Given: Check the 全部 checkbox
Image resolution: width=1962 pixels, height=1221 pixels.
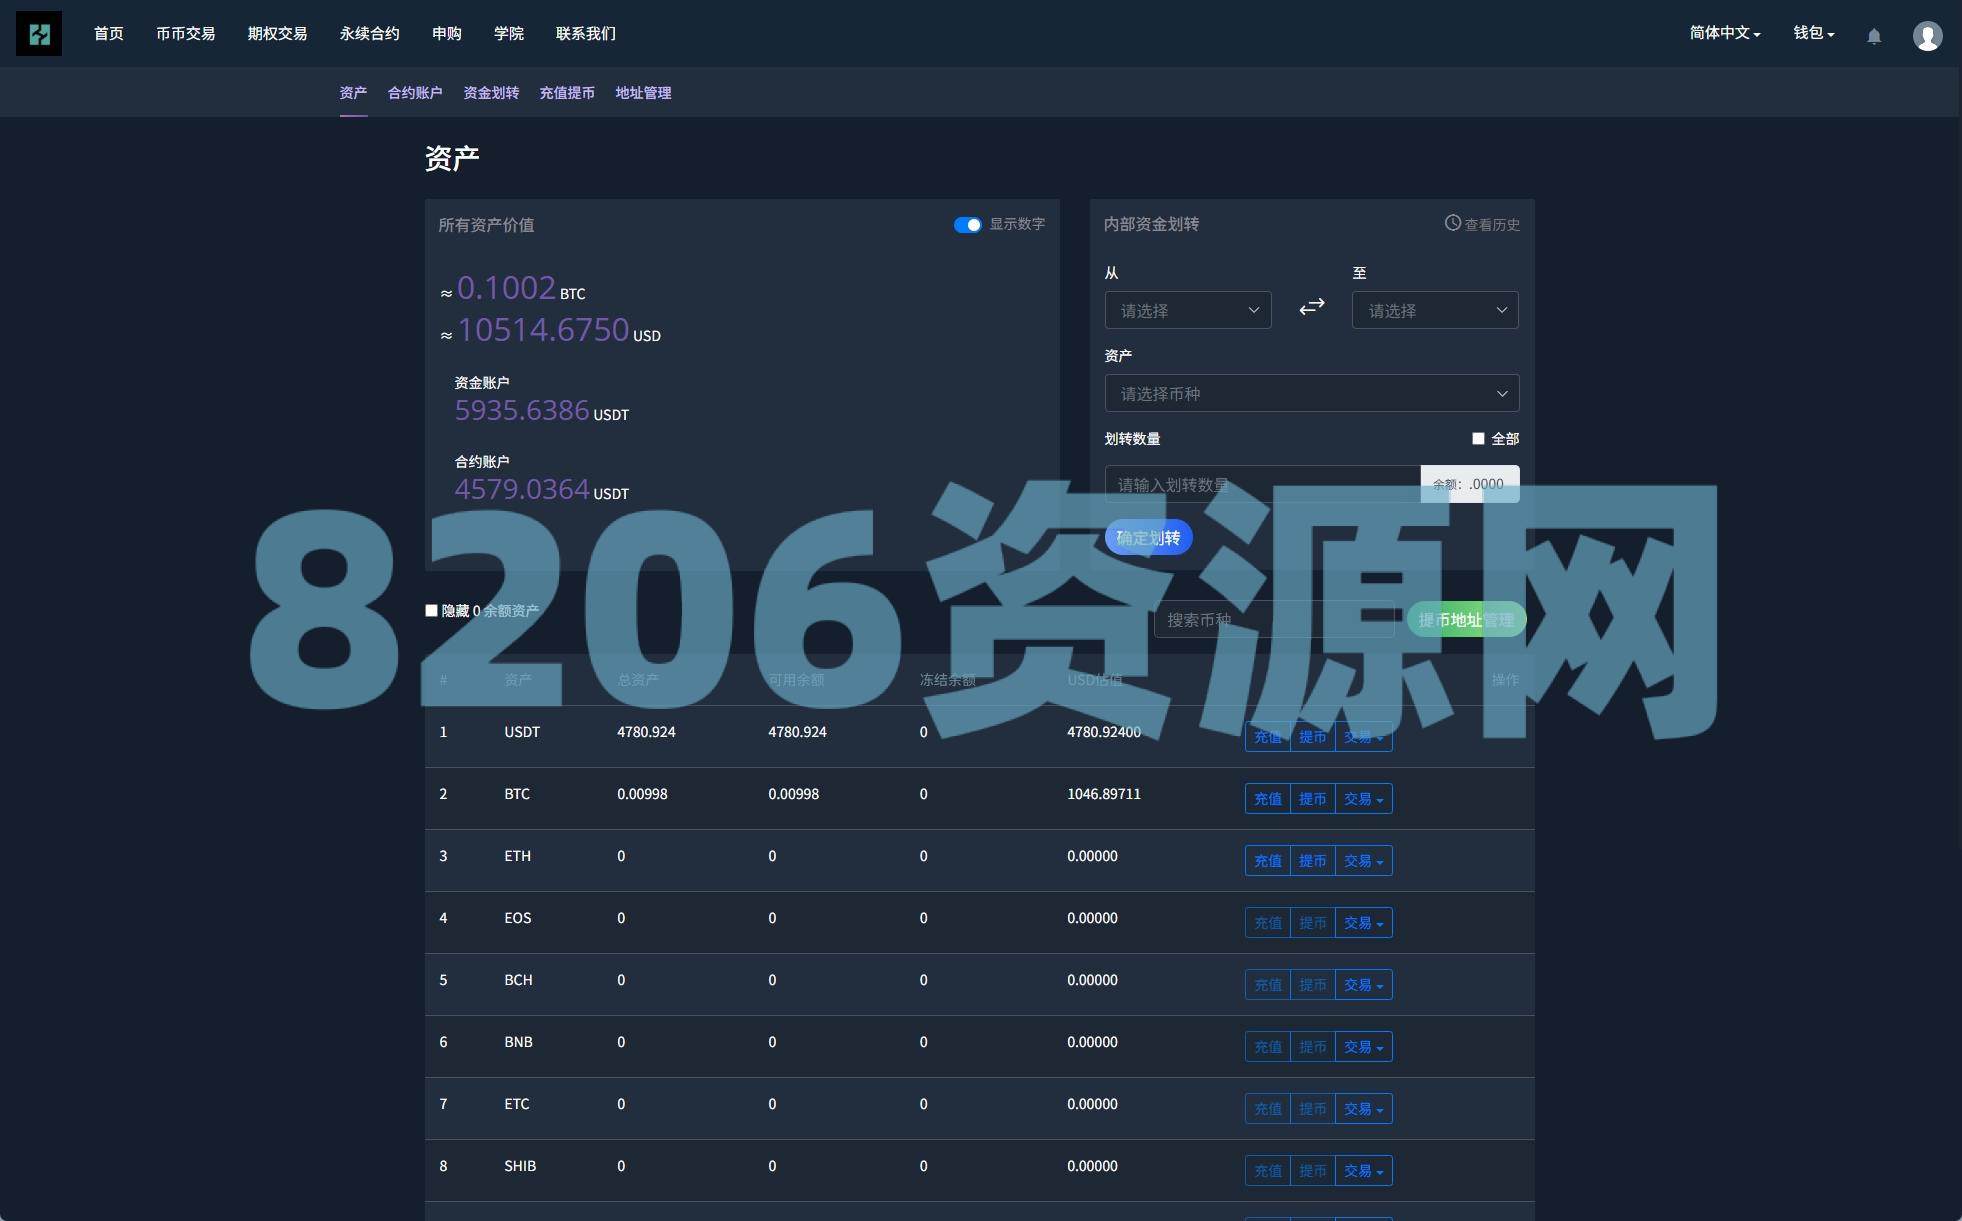Looking at the screenshot, I should [x=1478, y=438].
